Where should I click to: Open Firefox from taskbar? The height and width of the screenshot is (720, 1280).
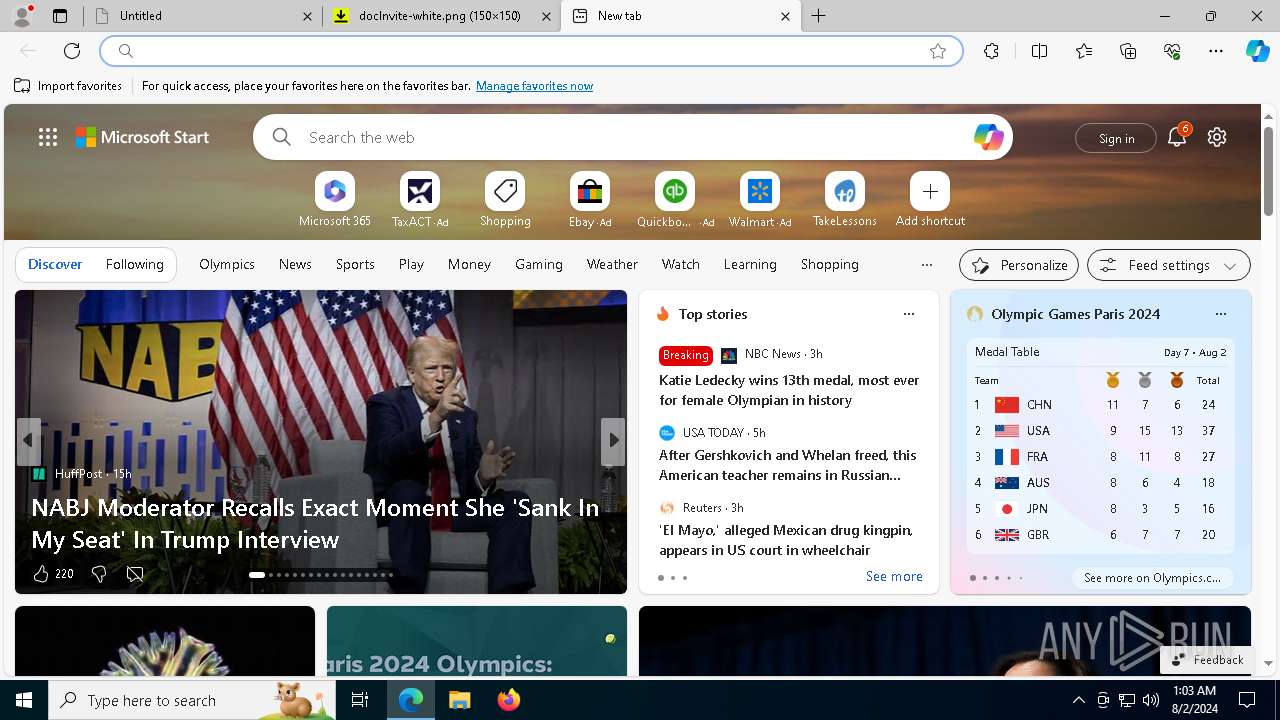(509, 700)
